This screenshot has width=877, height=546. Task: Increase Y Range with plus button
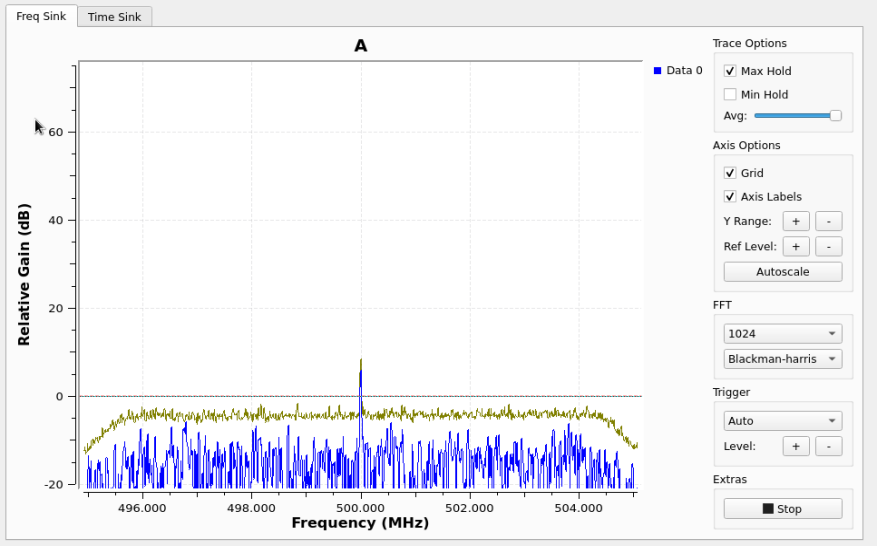796,221
